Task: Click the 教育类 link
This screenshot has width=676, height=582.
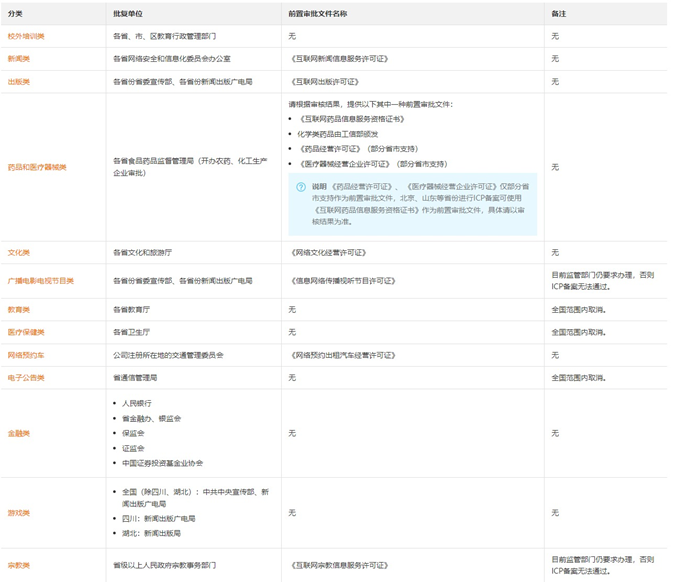Action: click(x=19, y=310)
